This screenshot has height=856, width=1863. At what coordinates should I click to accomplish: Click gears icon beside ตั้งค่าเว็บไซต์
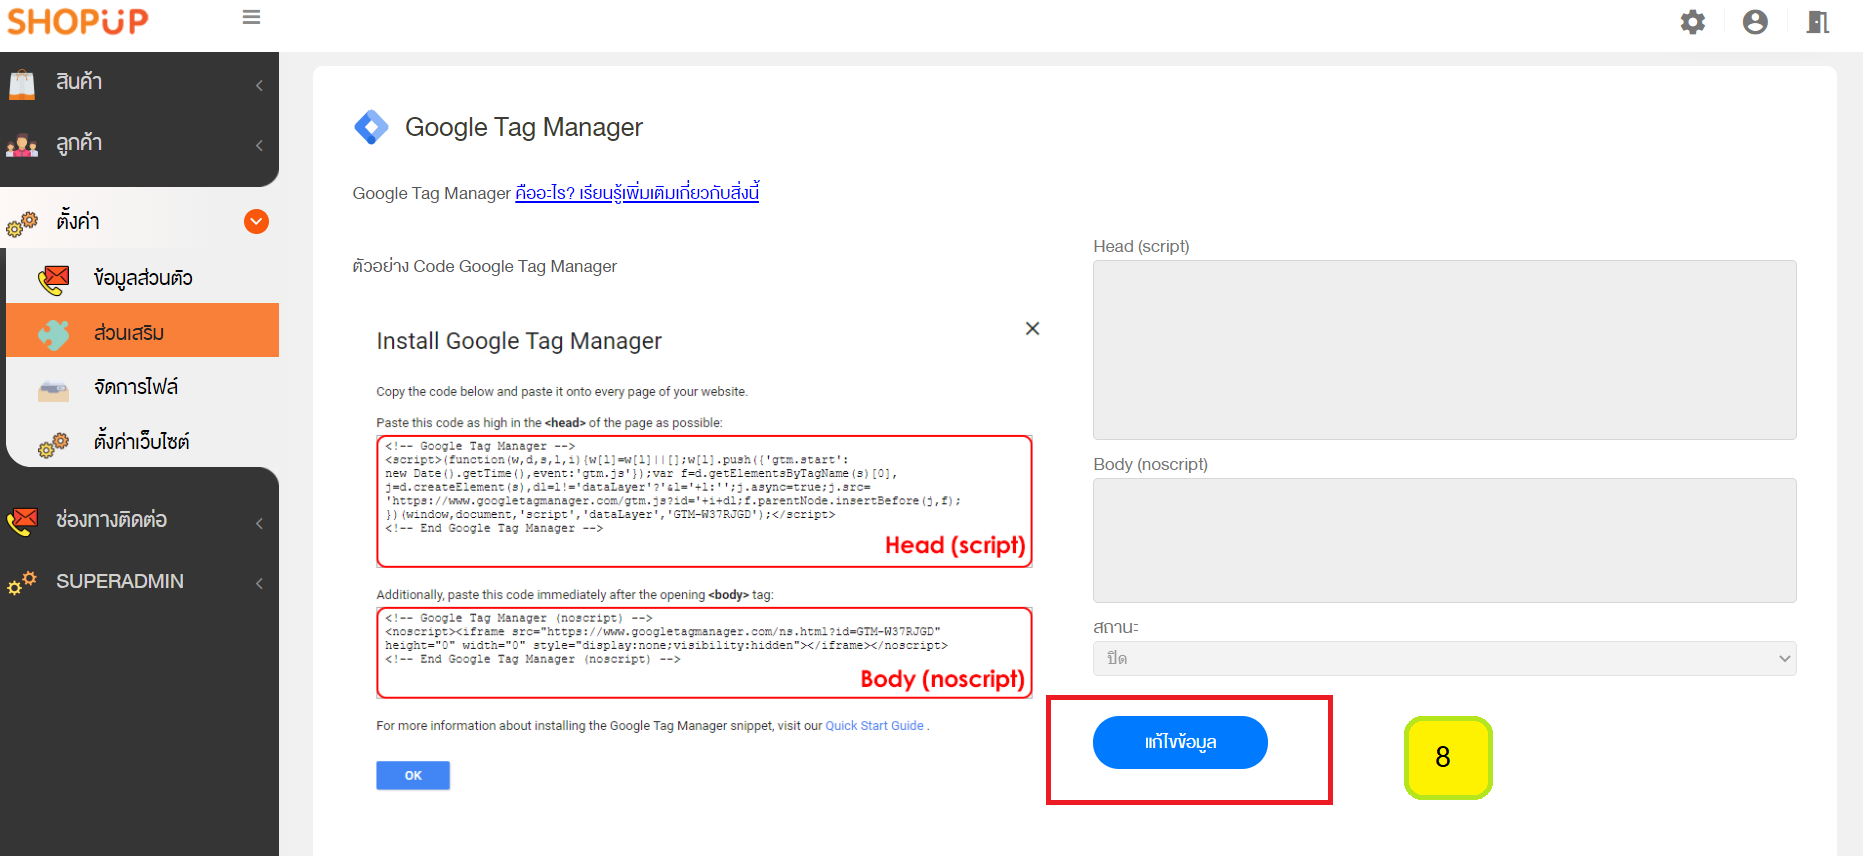pyautogui.click(x=54, y=444)
